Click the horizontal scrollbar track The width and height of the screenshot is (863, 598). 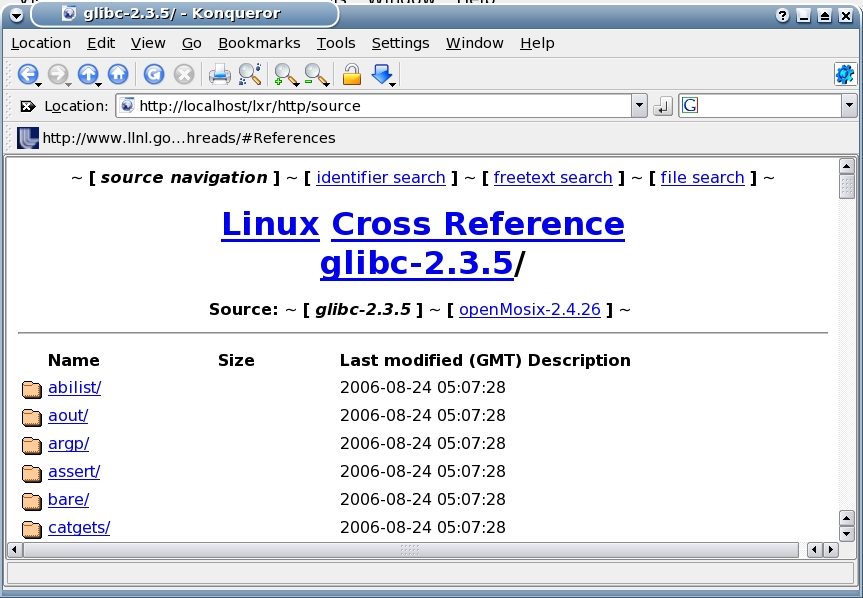pyautogui.click(x=600, y=550)
